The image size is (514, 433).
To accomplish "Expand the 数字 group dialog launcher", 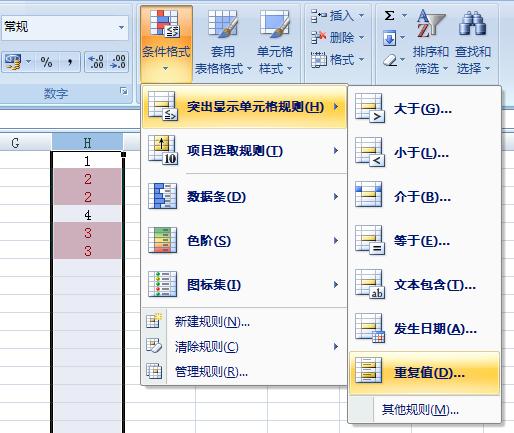I will [124, 91].
